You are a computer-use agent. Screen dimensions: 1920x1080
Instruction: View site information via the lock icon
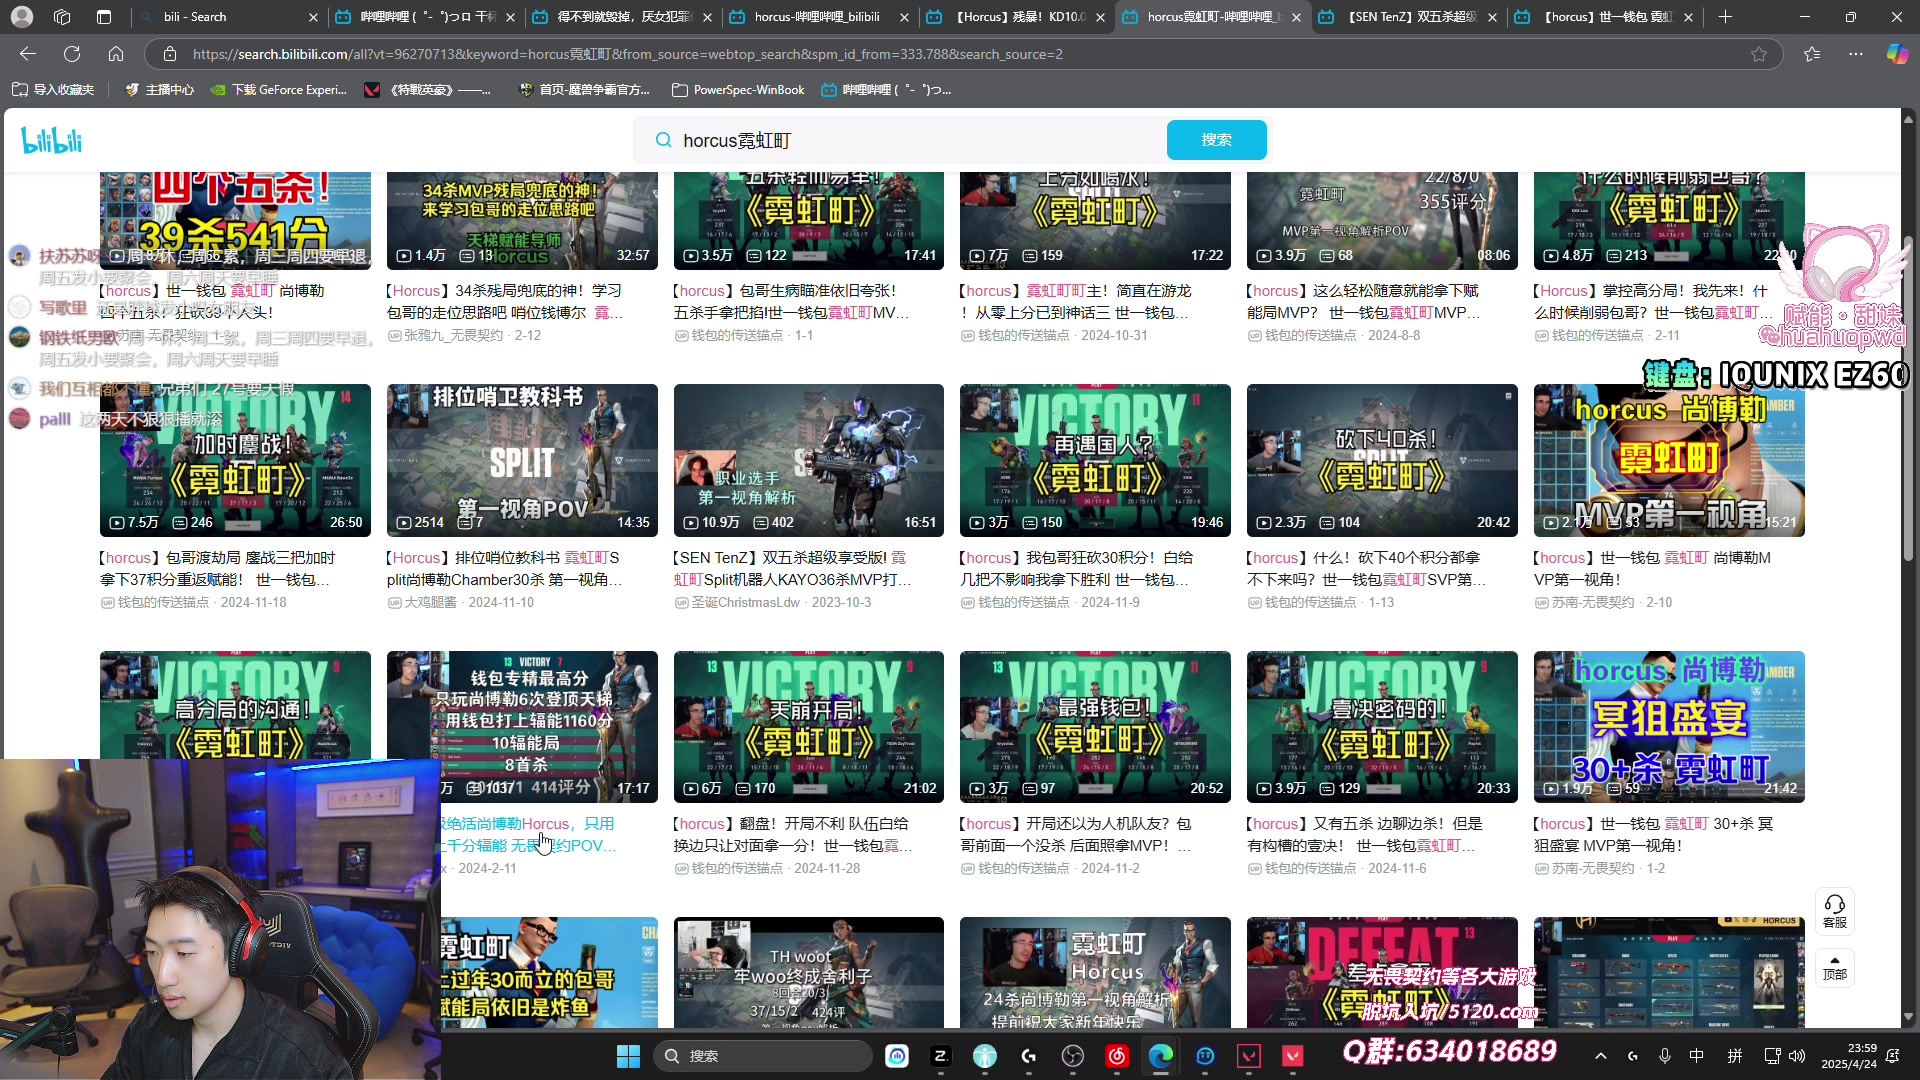pyautogui.click(x=170, y=54)
